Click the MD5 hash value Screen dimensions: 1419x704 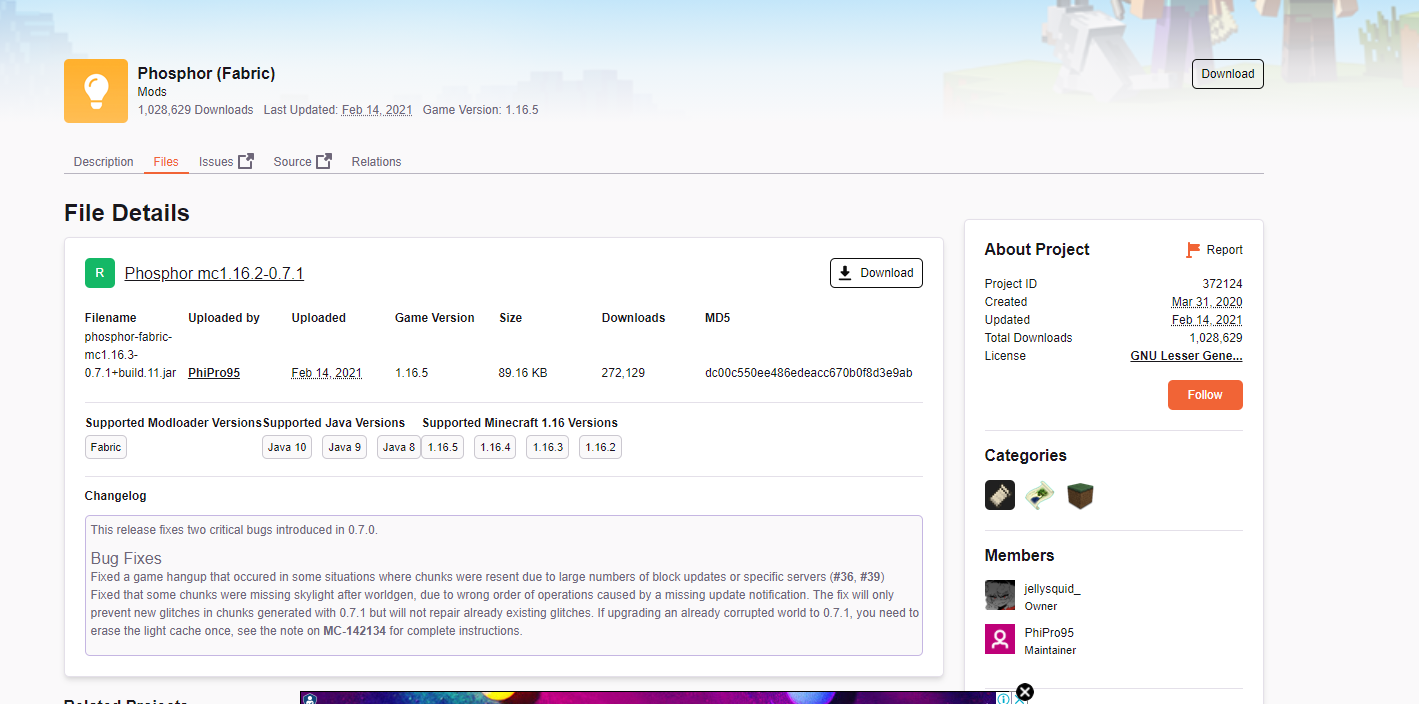point(809,373)
